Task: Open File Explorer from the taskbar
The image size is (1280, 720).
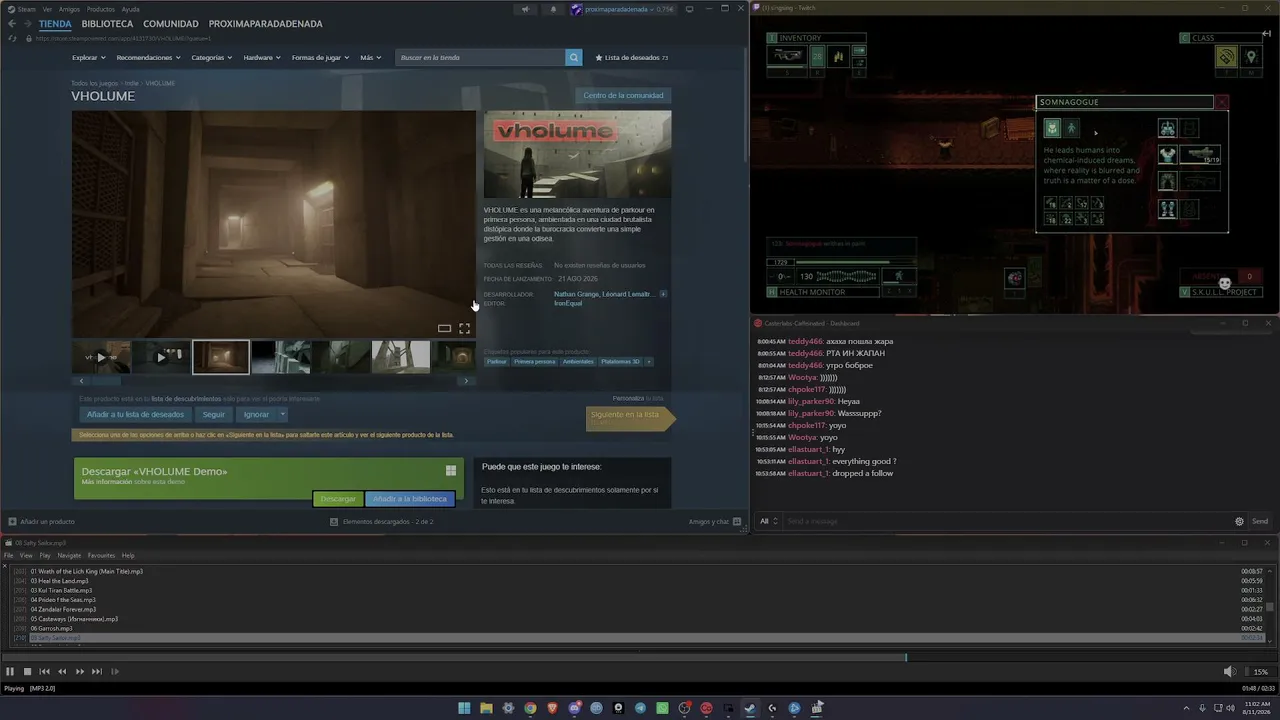Action: coord(486,708)
